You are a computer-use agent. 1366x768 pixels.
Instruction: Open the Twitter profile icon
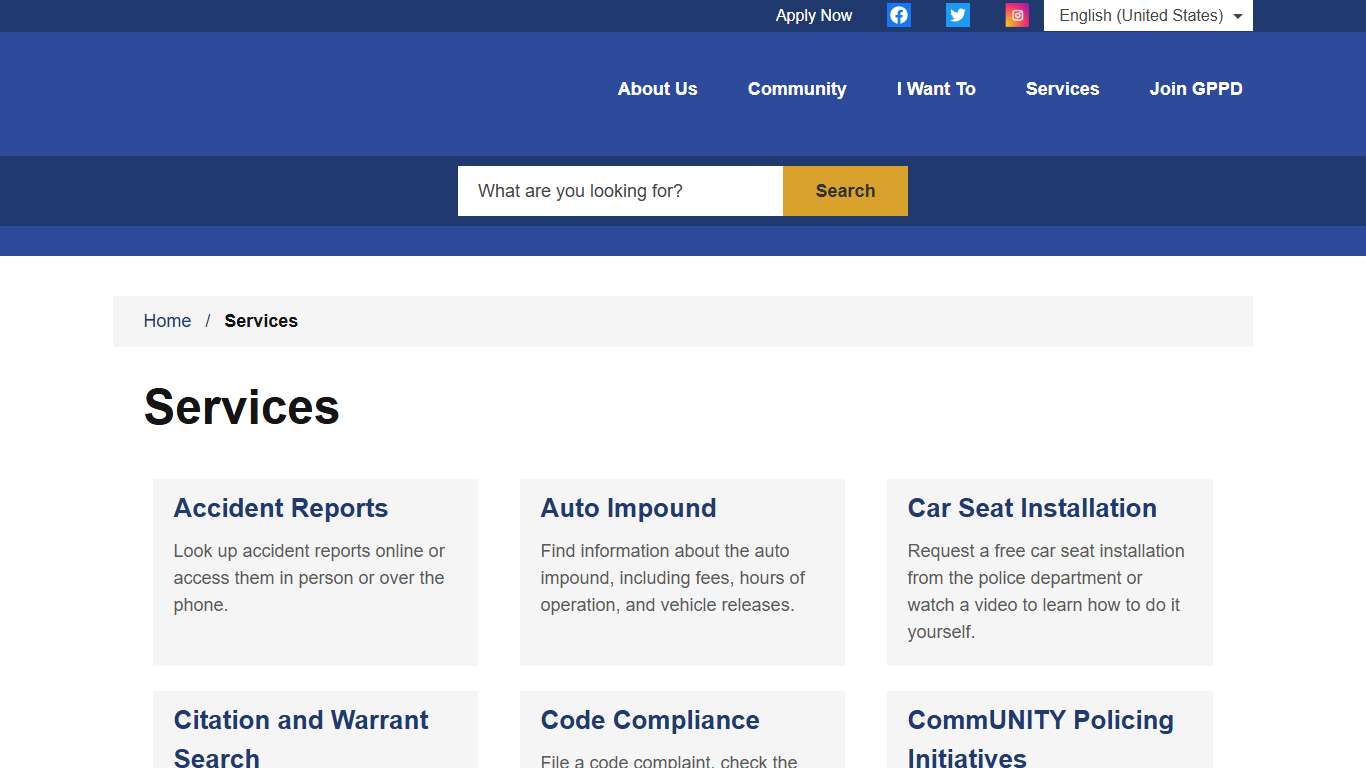point(957,15)
